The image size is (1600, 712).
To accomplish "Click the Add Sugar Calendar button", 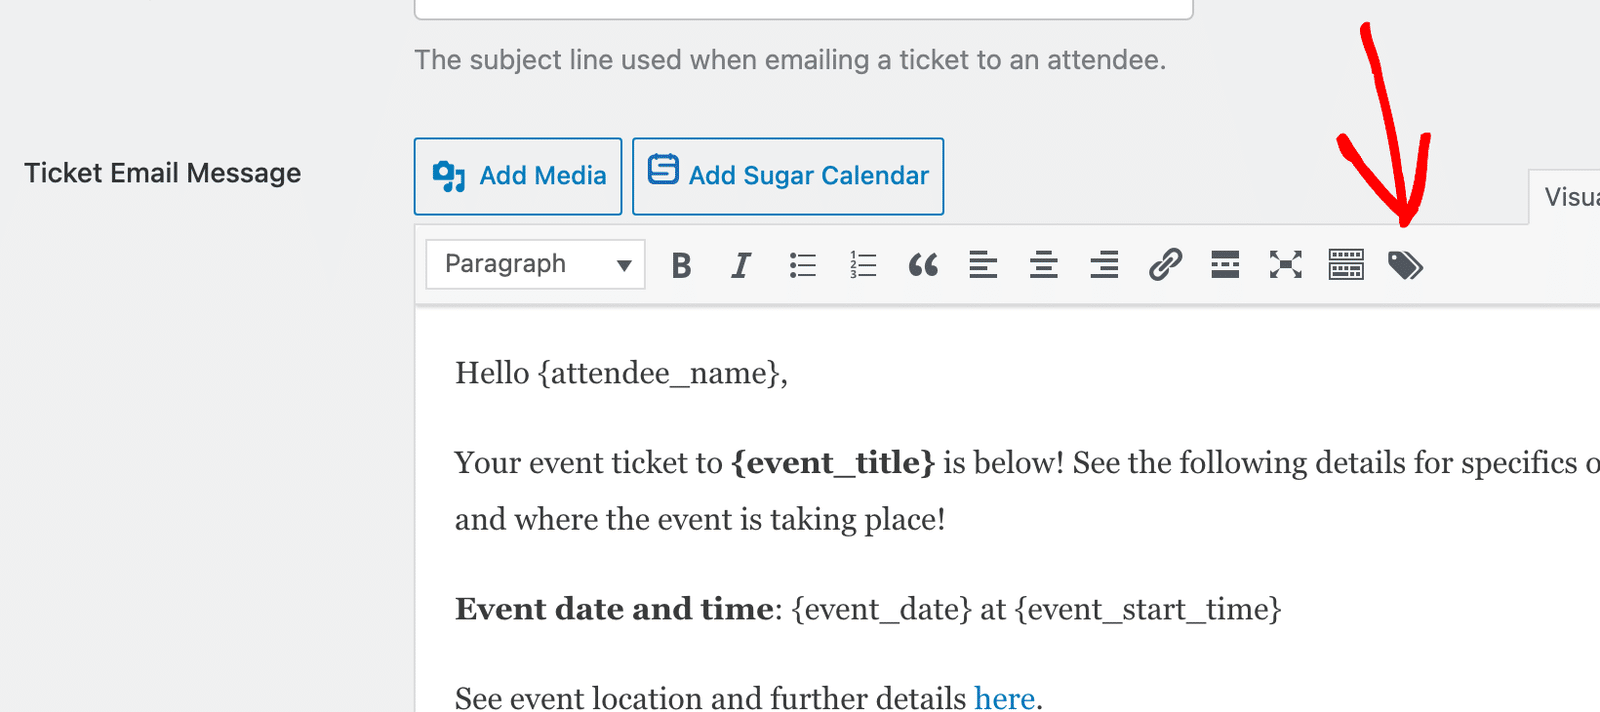I will [x=788, y=176].
